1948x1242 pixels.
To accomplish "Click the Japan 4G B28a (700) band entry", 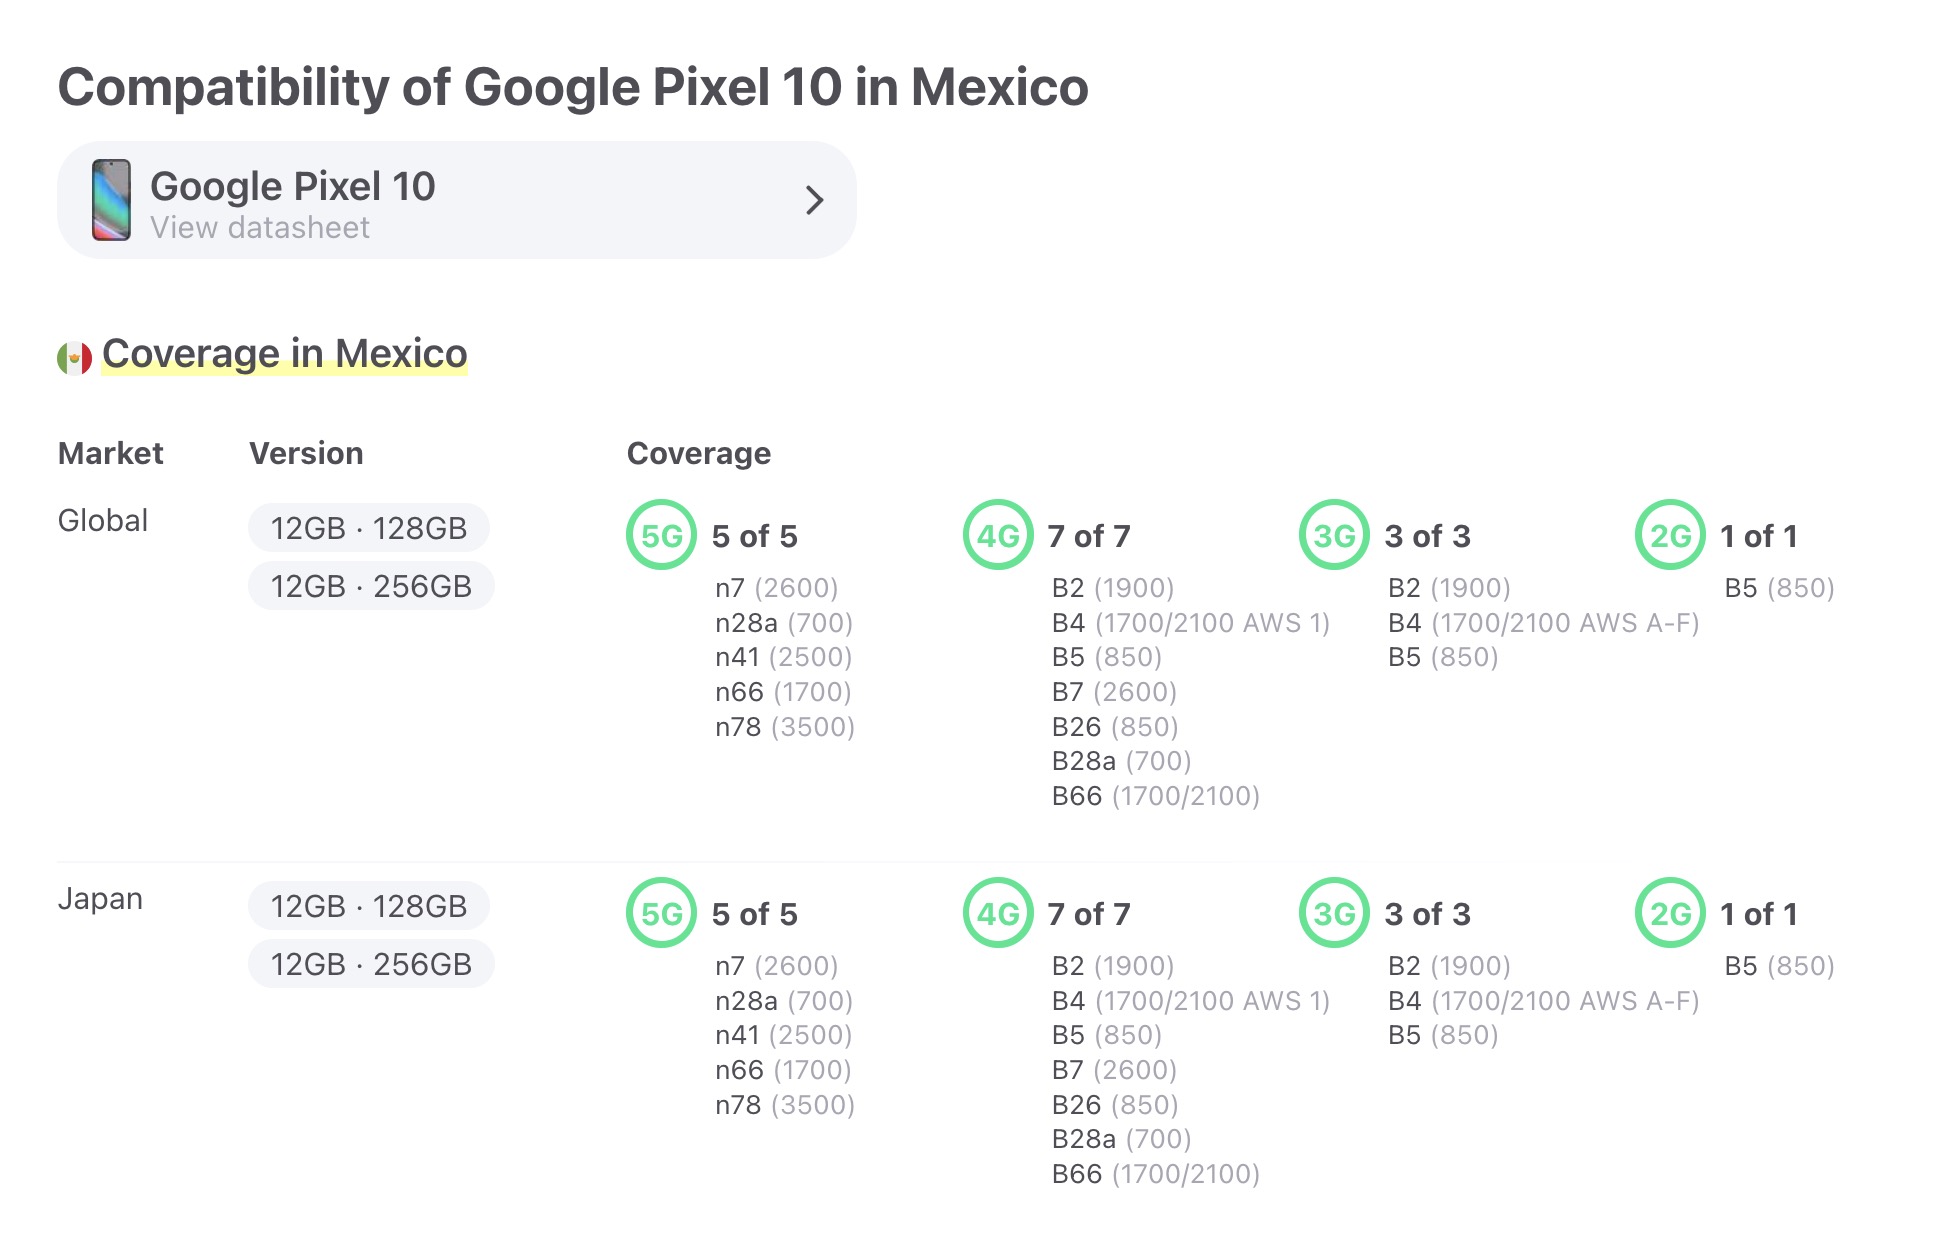I will [x=1121, y=1139].
